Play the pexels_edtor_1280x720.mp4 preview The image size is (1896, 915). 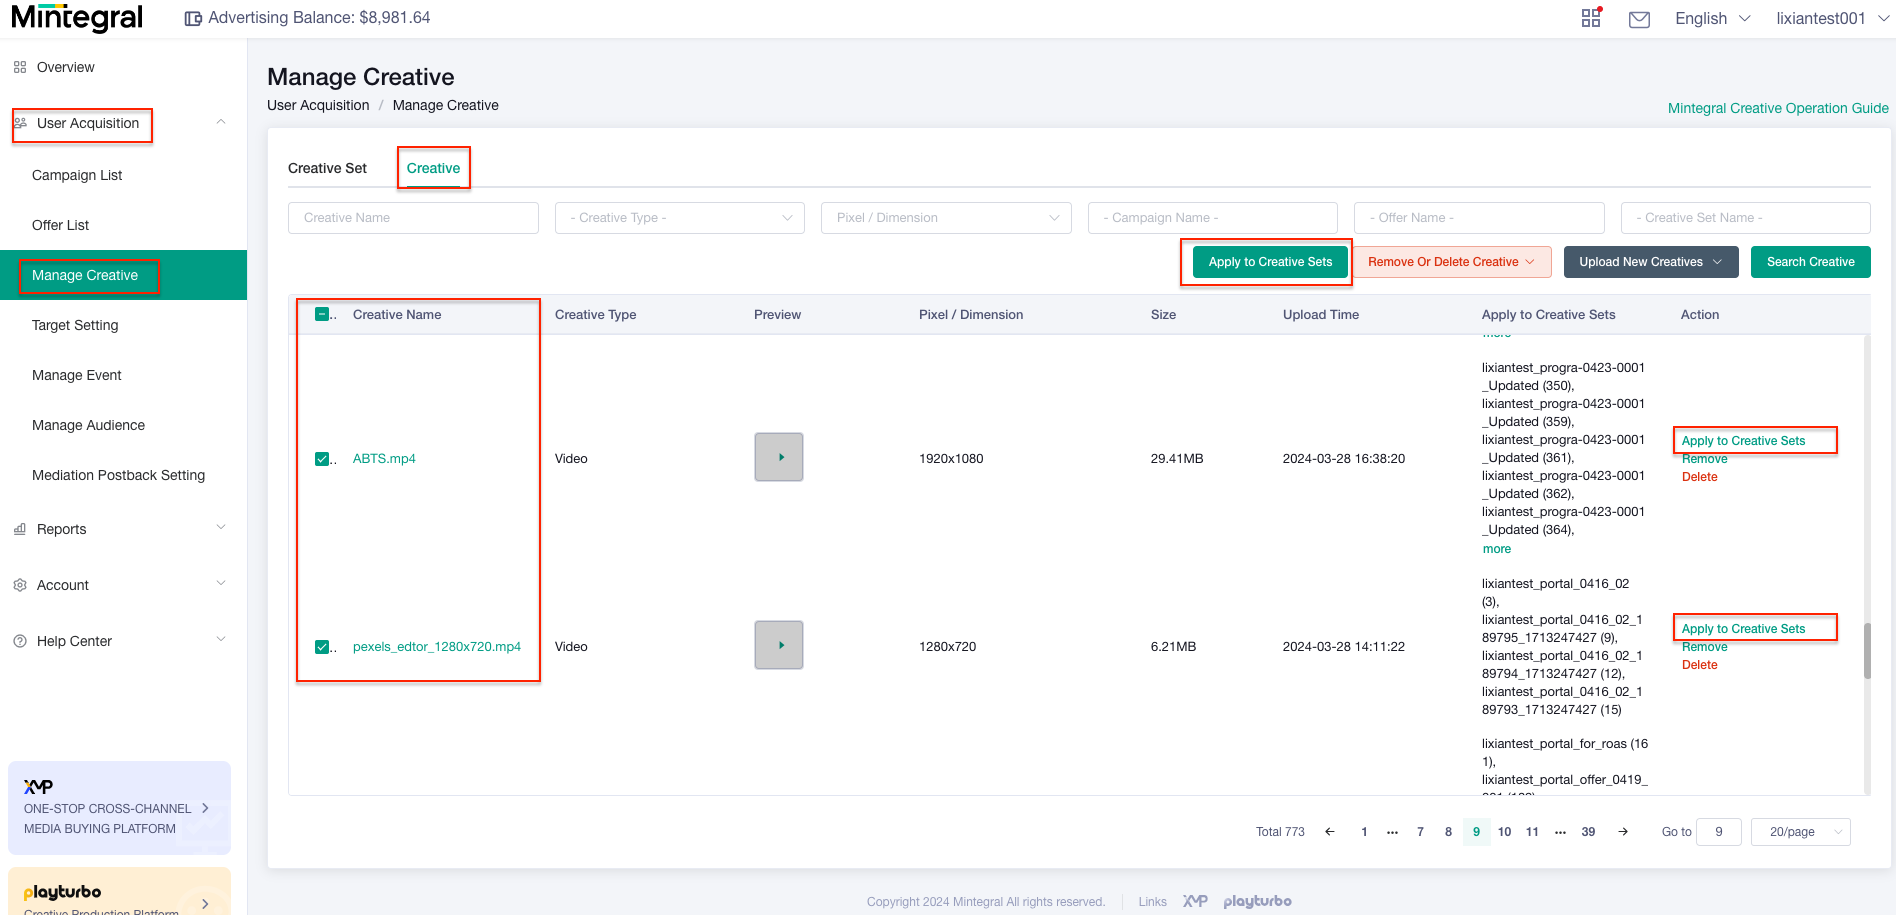[779, 645]
